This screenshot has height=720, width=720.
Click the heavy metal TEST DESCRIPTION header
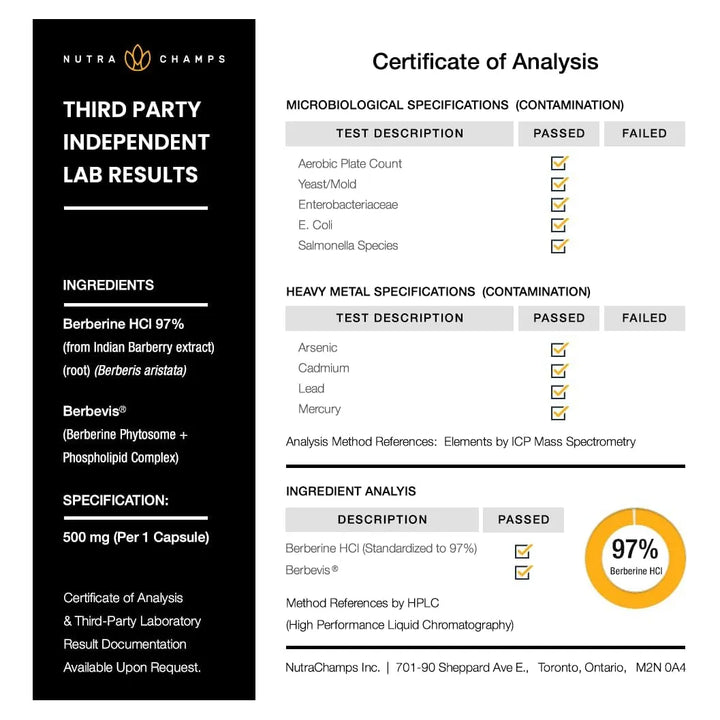coord(399,318)
